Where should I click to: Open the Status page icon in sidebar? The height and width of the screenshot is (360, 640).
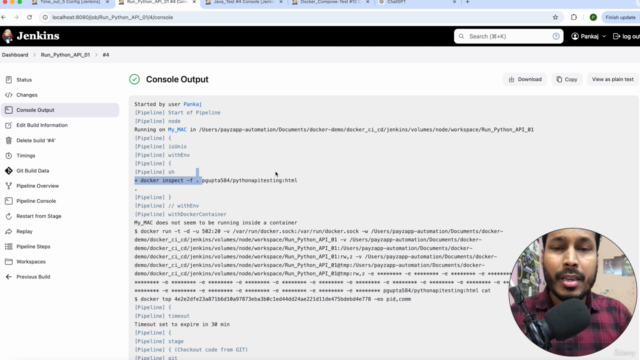pyautogui.click(x=9, y=80)
